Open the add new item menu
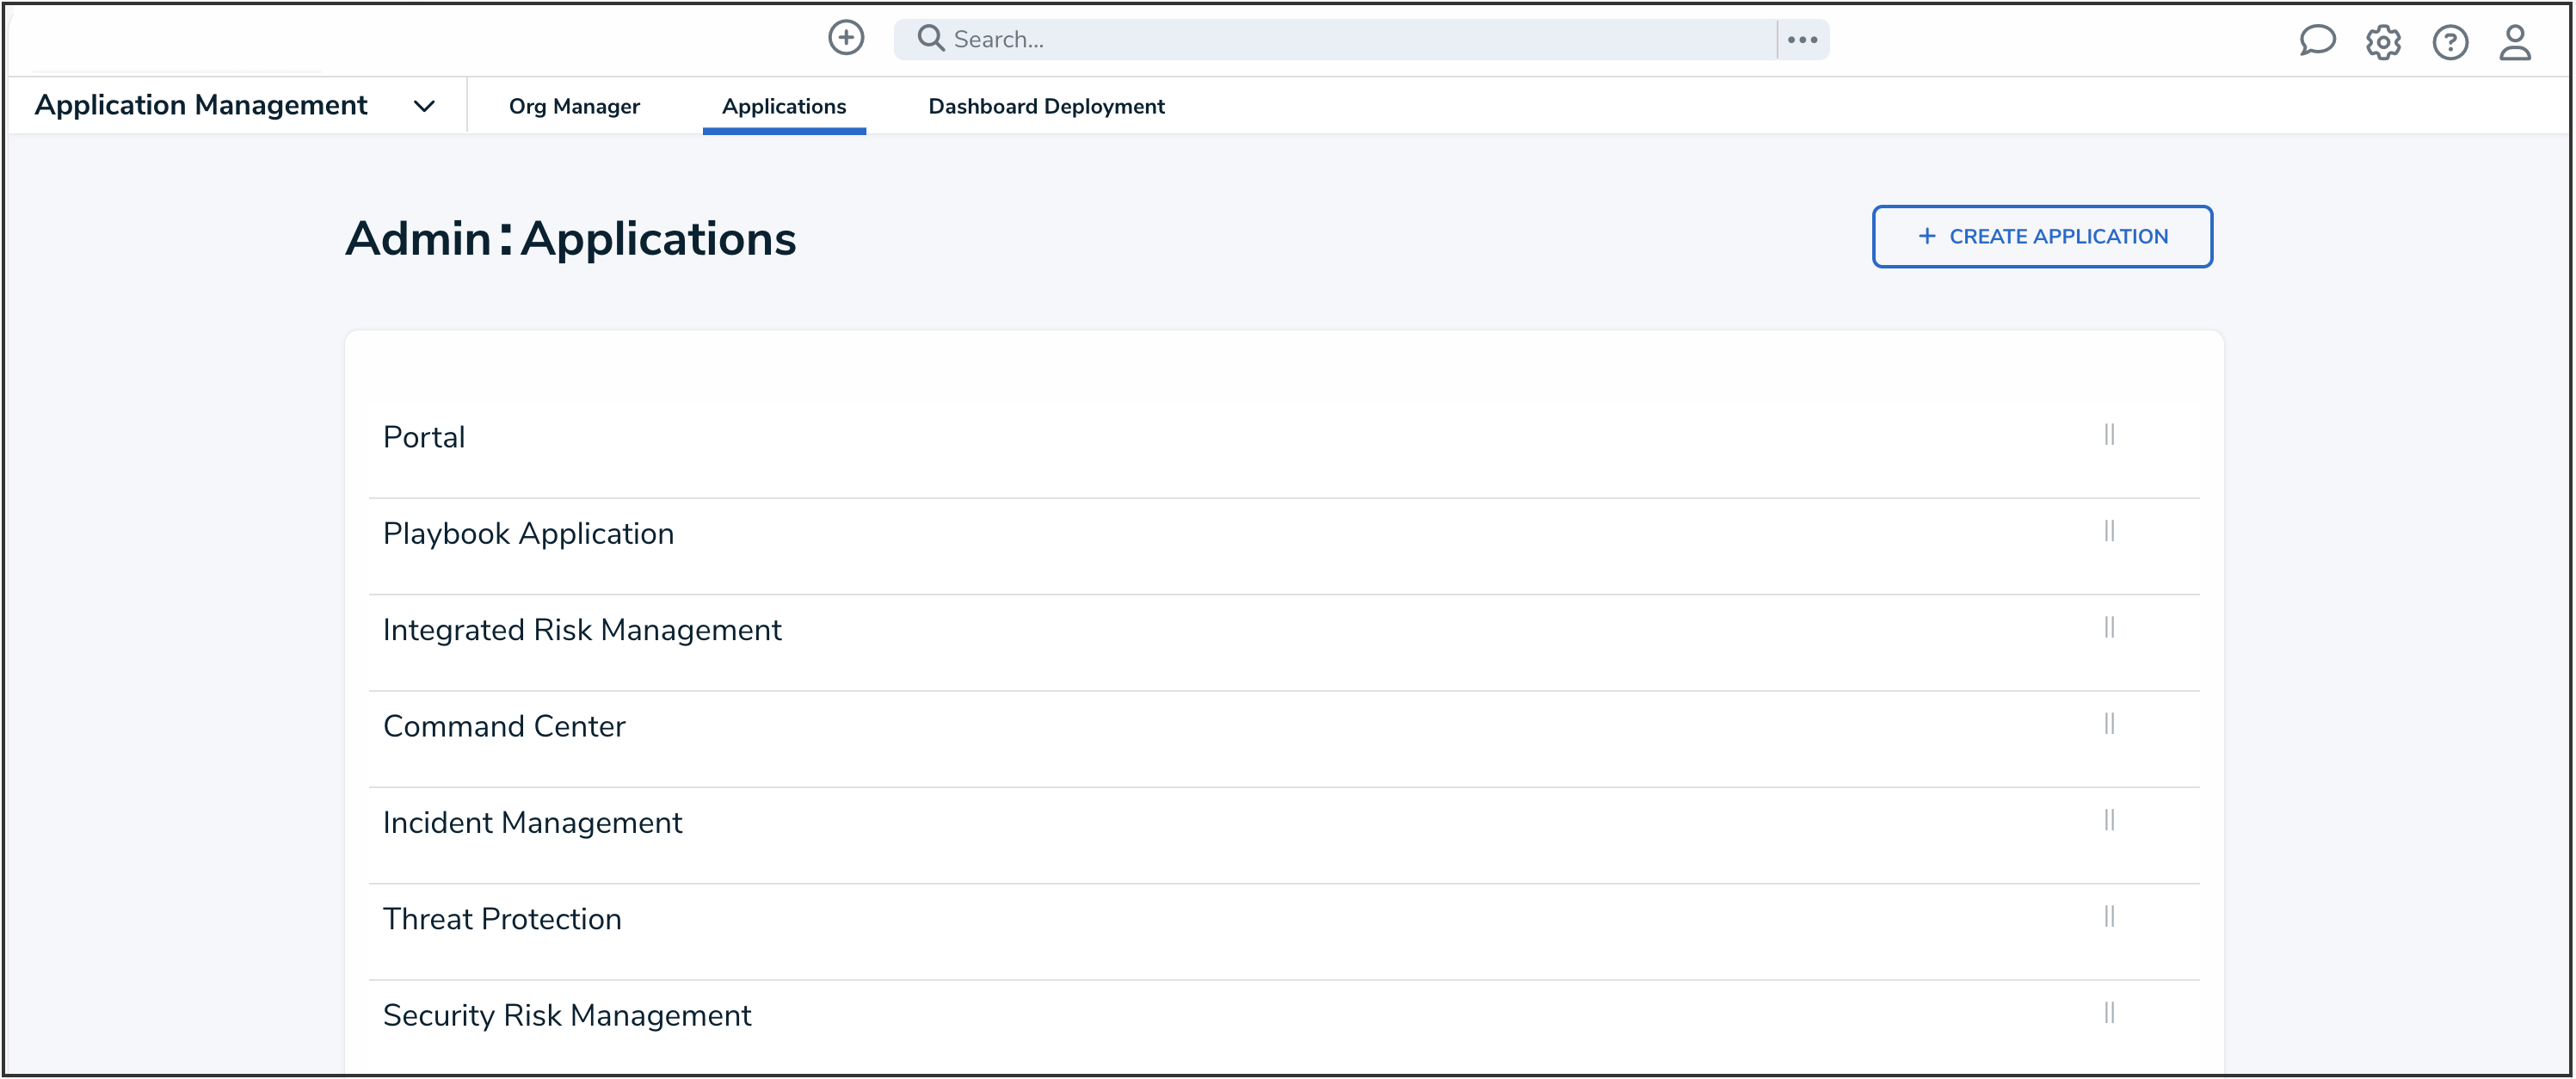This screenshot has height=1079, width=2576. (846, 38)
